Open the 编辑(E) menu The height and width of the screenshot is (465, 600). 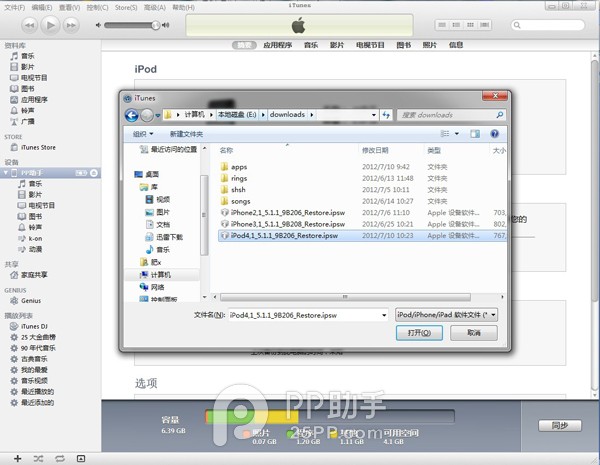pos(42,7)
